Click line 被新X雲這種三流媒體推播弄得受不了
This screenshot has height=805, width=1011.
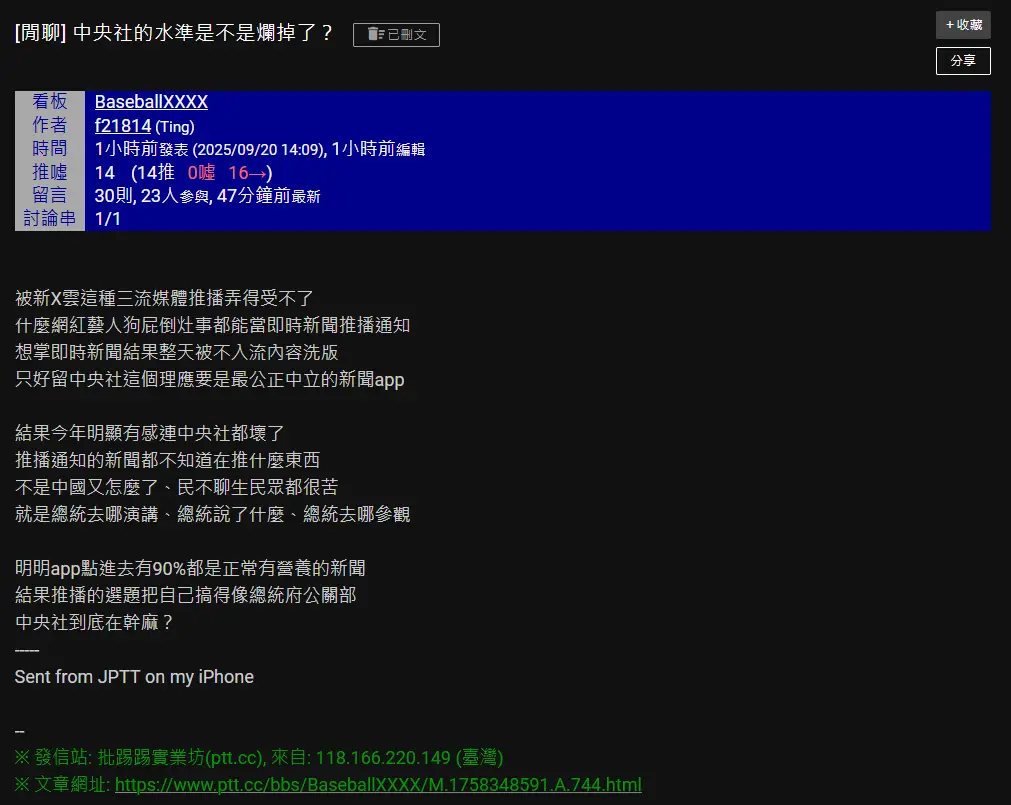(x=164, y=298)
